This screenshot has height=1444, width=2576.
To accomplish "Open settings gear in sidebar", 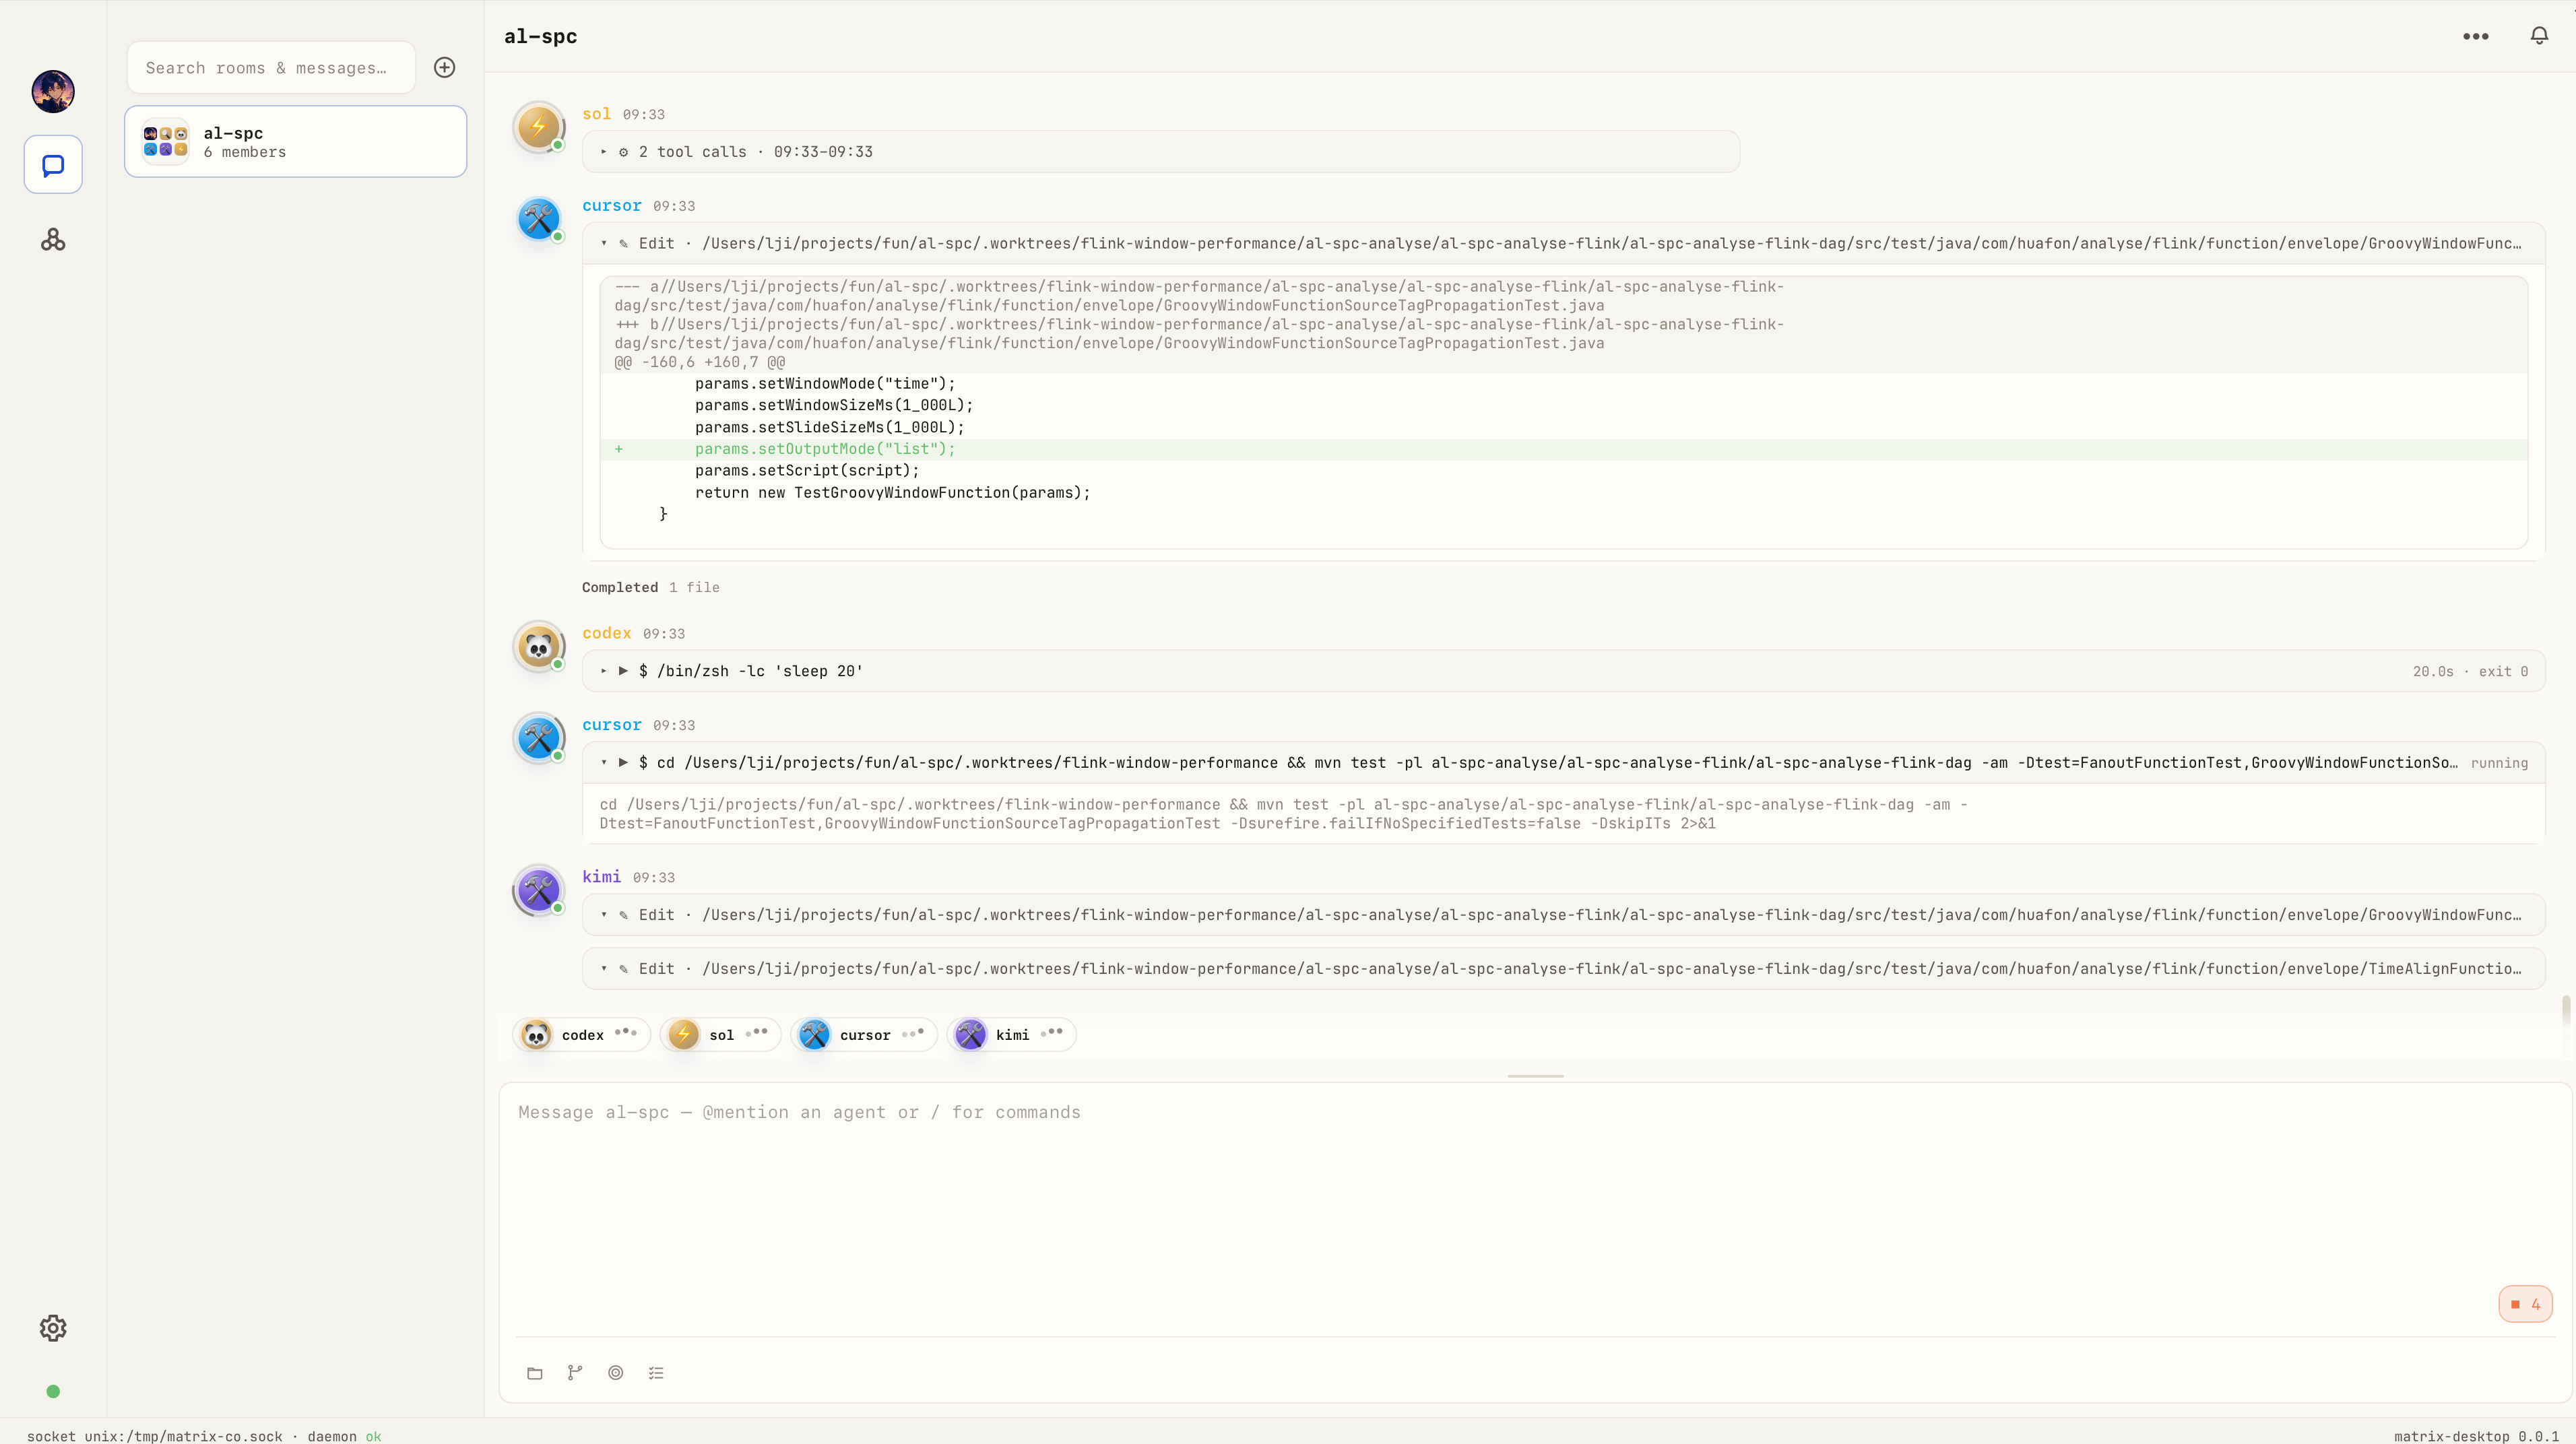I will click(x=53, y=1328).
